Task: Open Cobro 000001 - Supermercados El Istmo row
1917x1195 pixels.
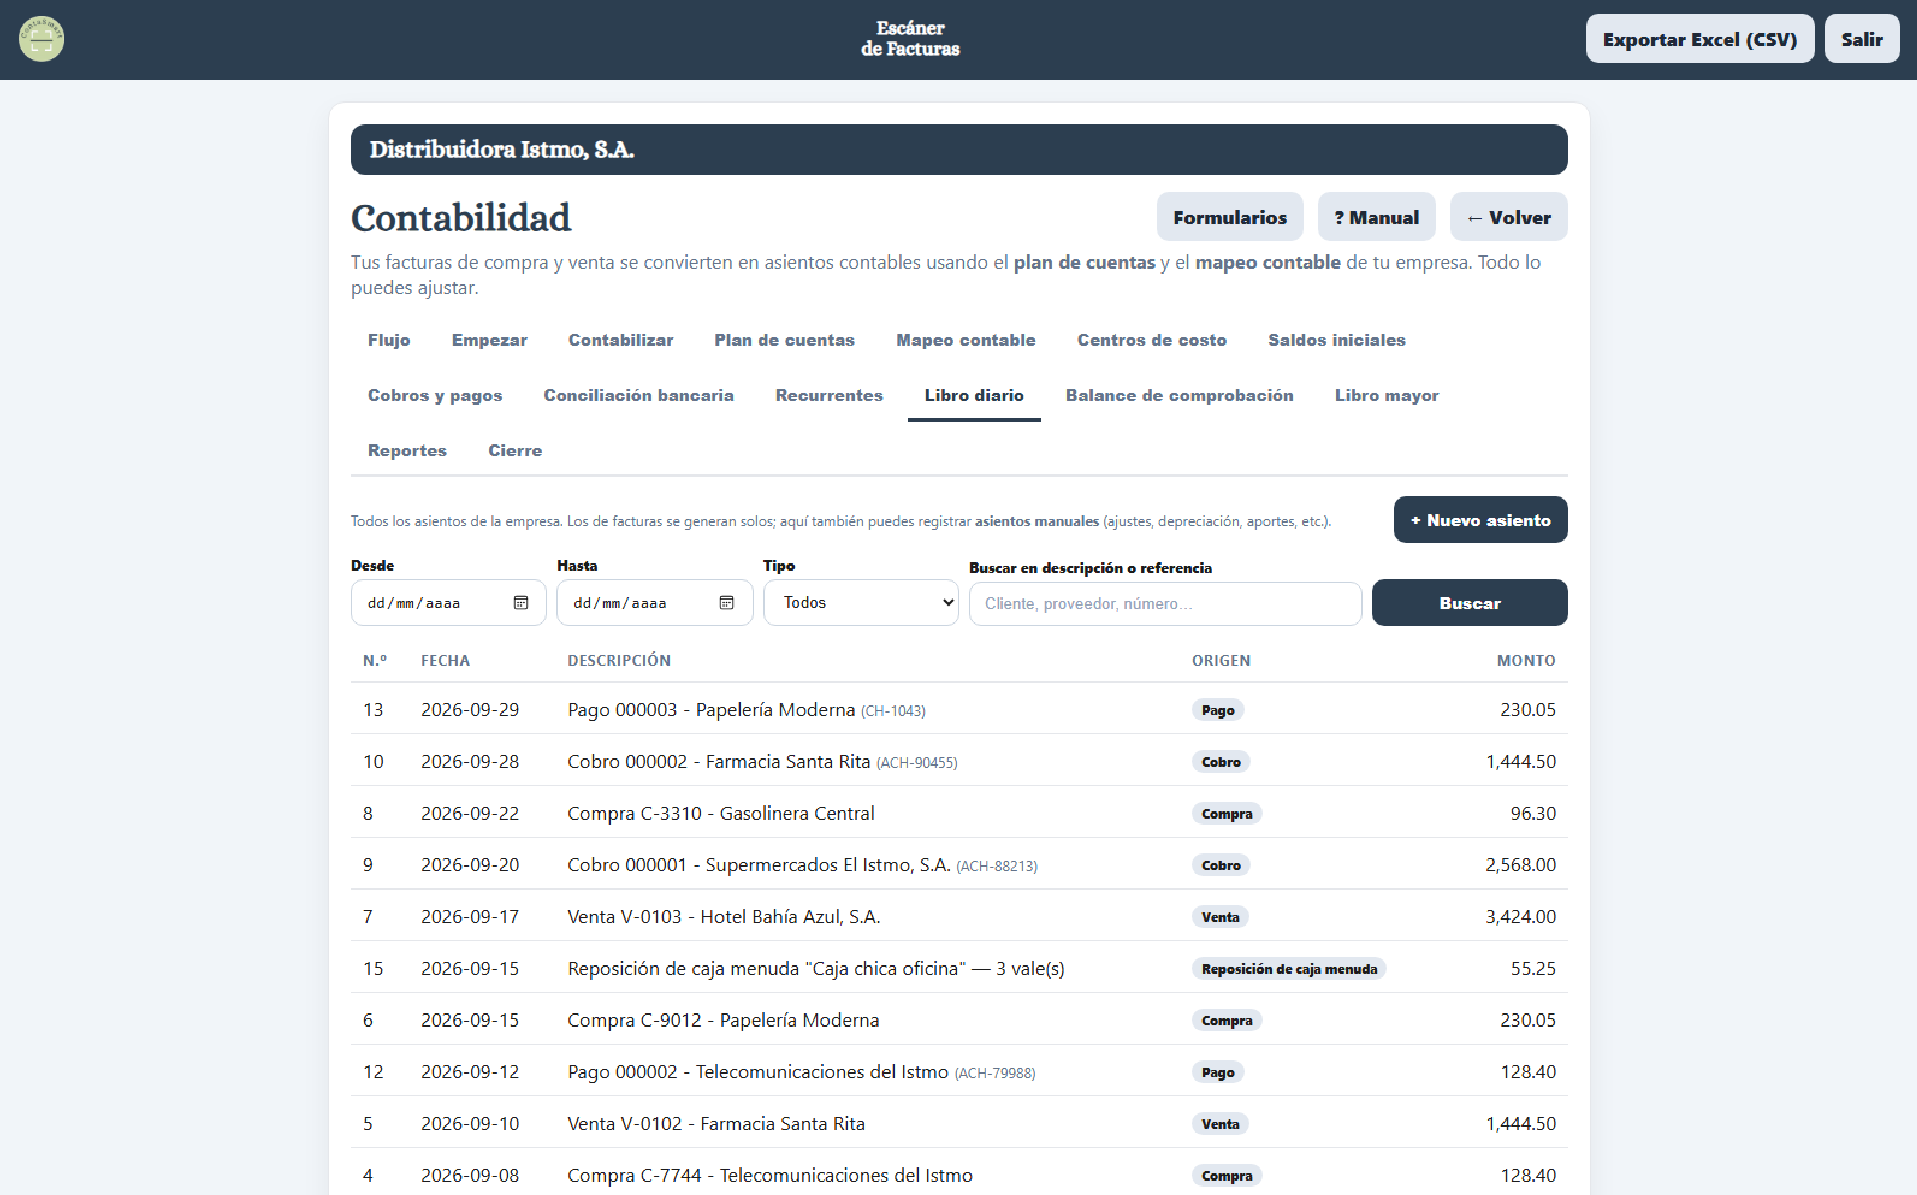Action: click(959, 864)
